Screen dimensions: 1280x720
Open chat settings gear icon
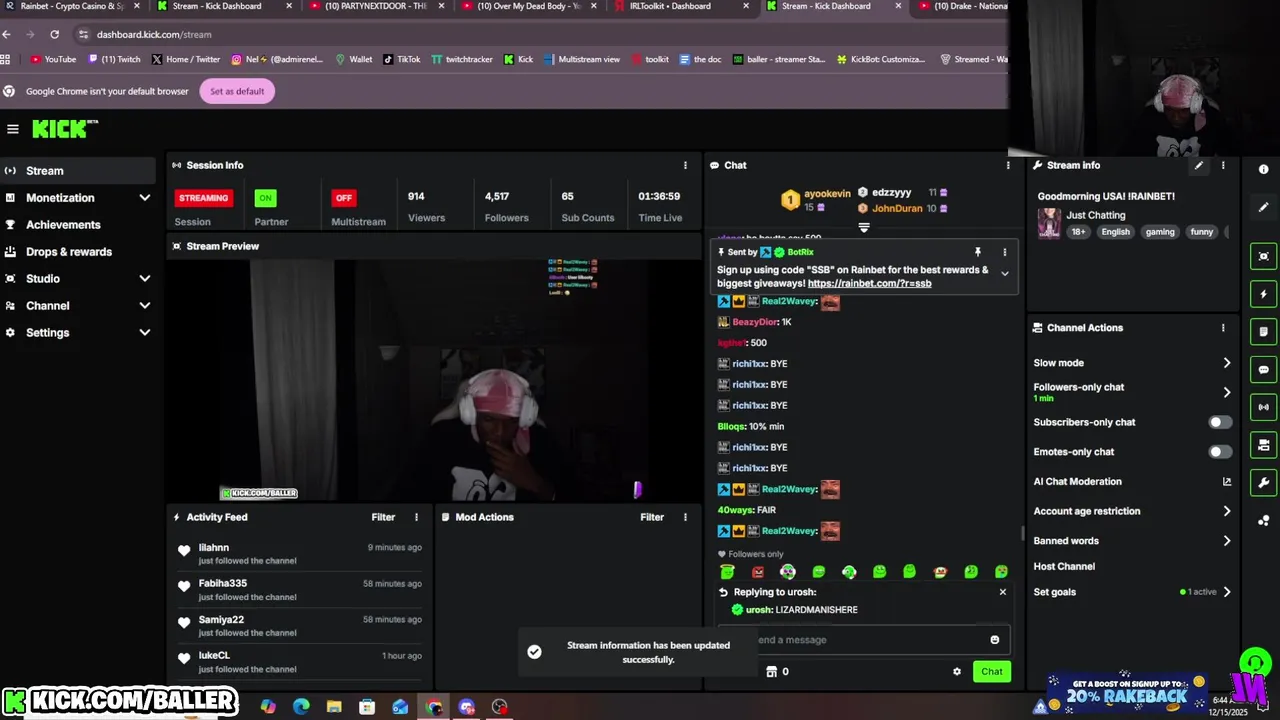coord(957,672)
